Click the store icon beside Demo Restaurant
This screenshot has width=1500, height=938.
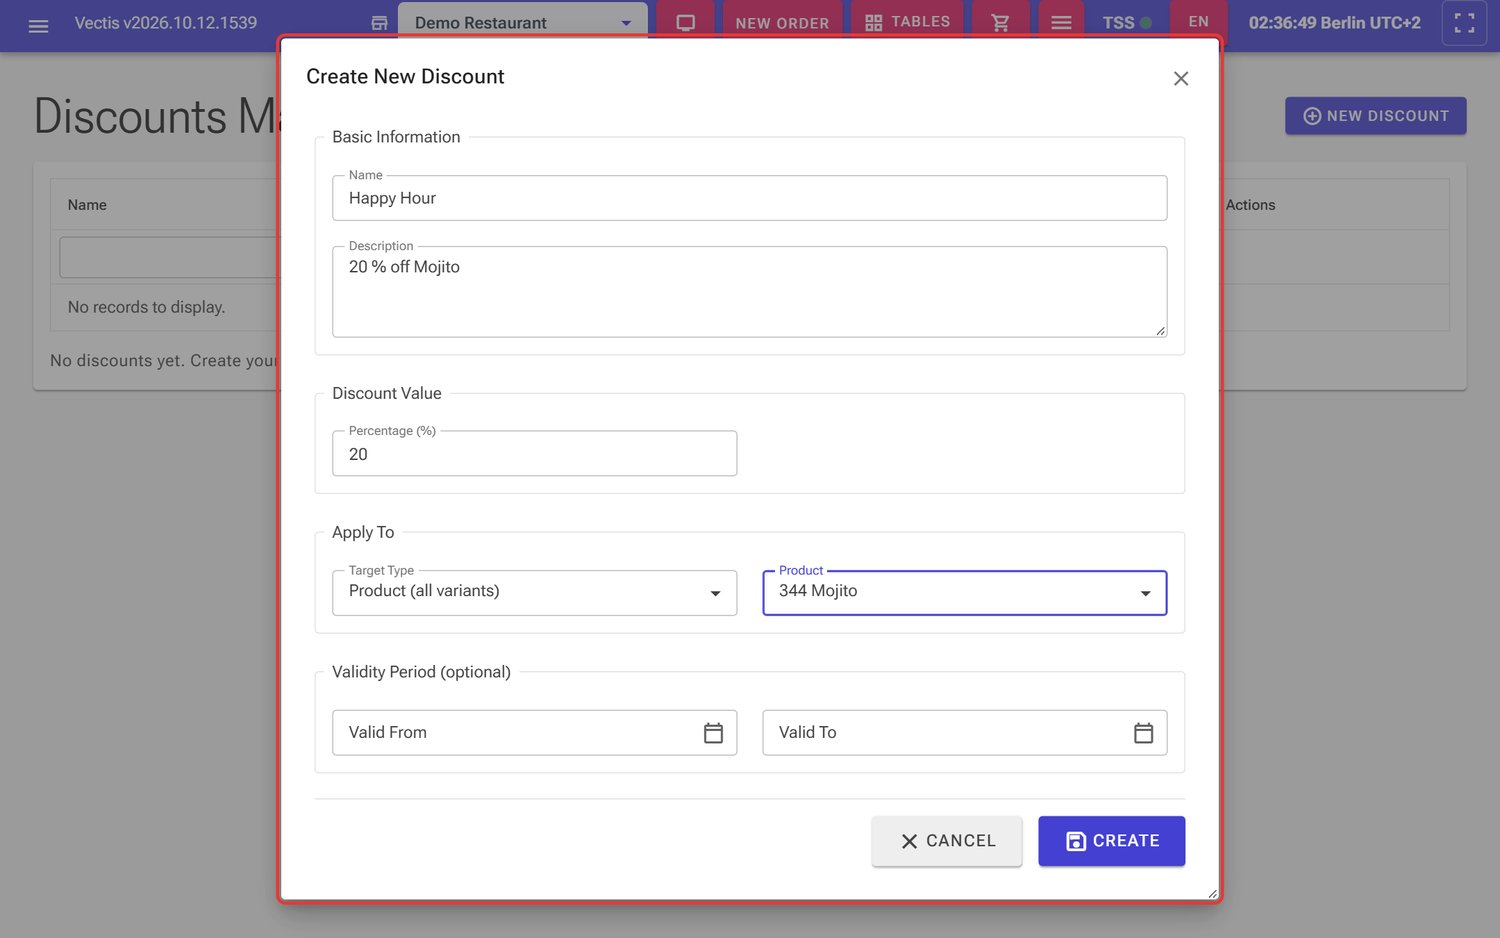379,23
